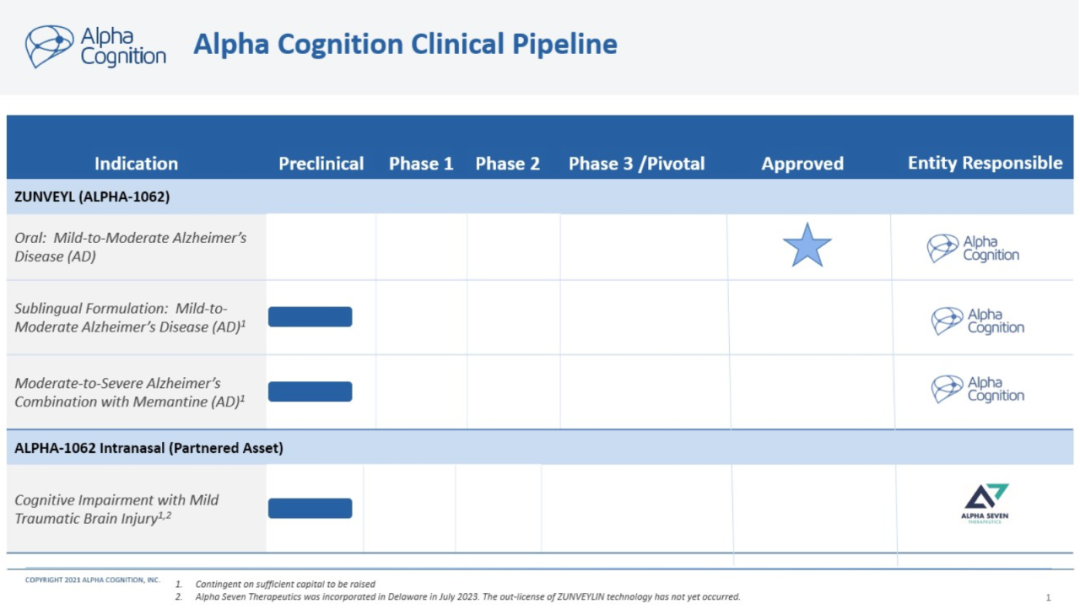Click Alpha Cognition logo in Sublingual Formulation row

click(978, 321)
